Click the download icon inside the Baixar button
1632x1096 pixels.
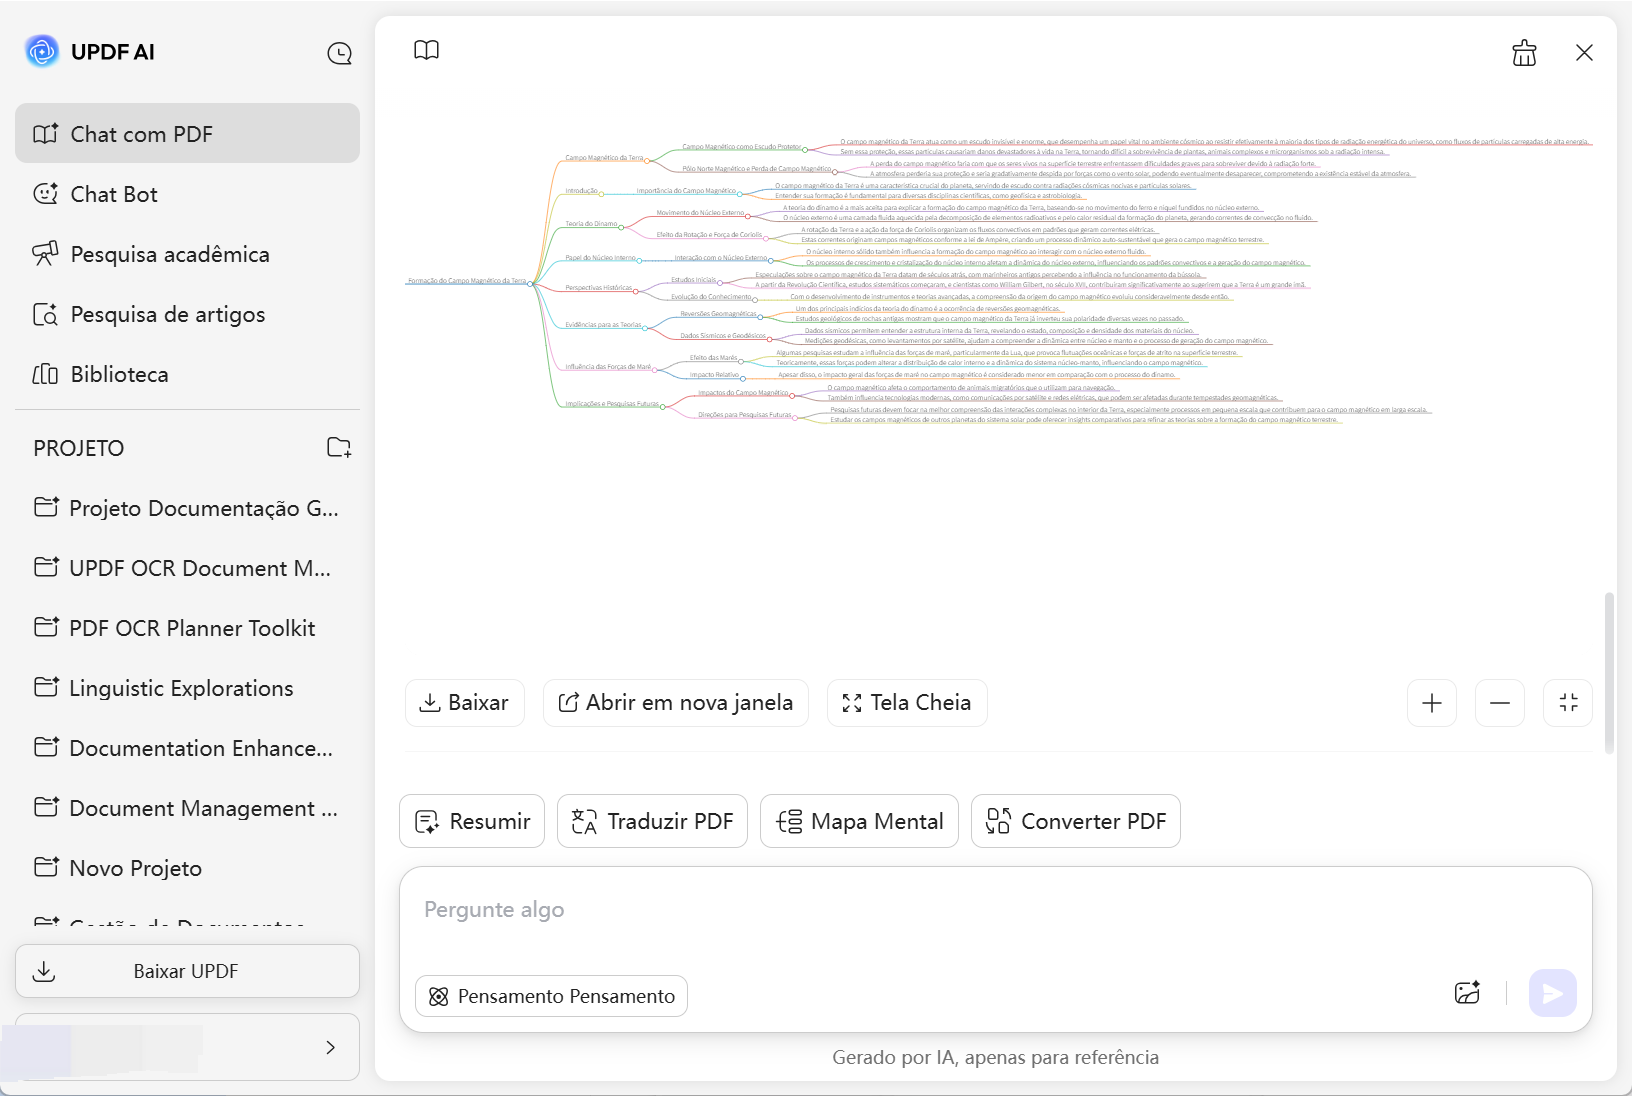[x=430, y=703]
